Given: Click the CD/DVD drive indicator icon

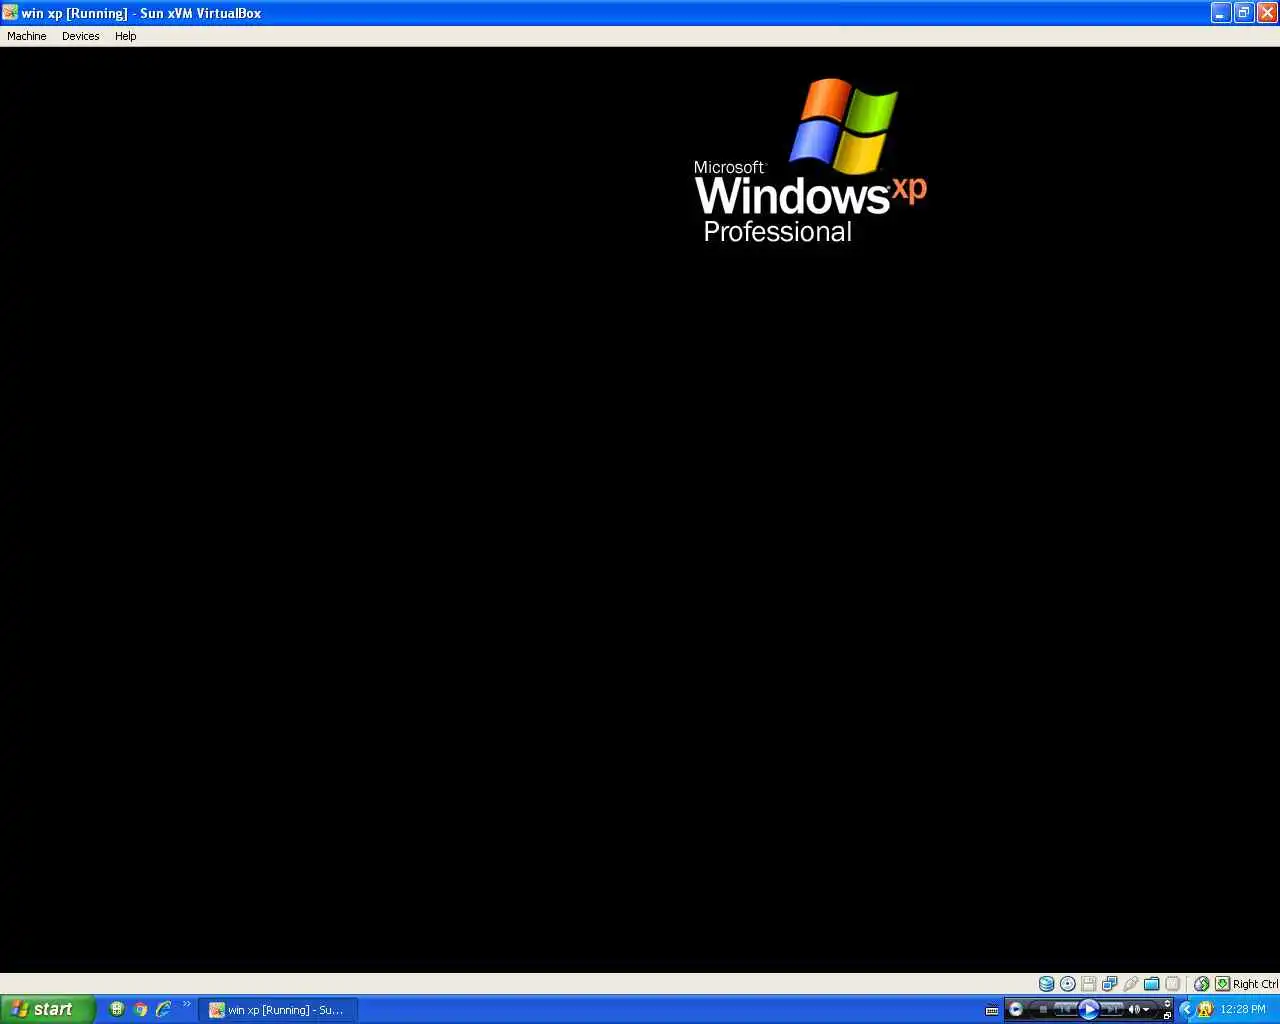Looking at the screenshot, I should pyautogui.click(x=1068, y=984).
